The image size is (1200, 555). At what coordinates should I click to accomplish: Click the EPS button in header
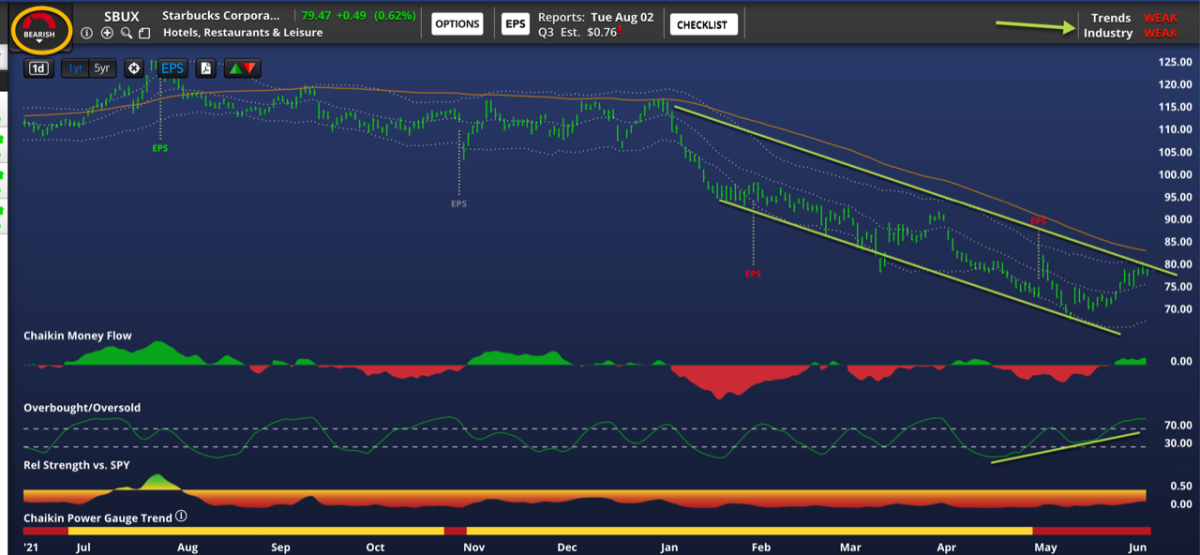[515, 24]
